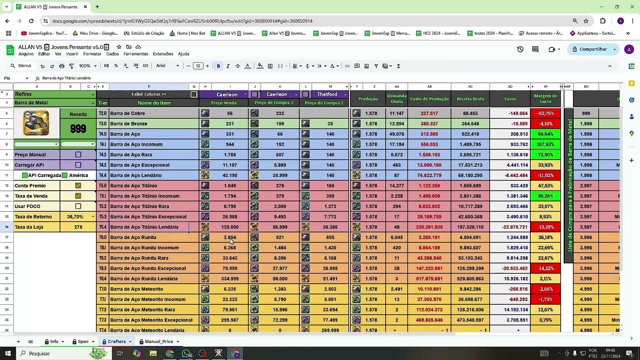Open the cell borders tool
The width and height of the screenshot is (640, 360).
(270, 66)
